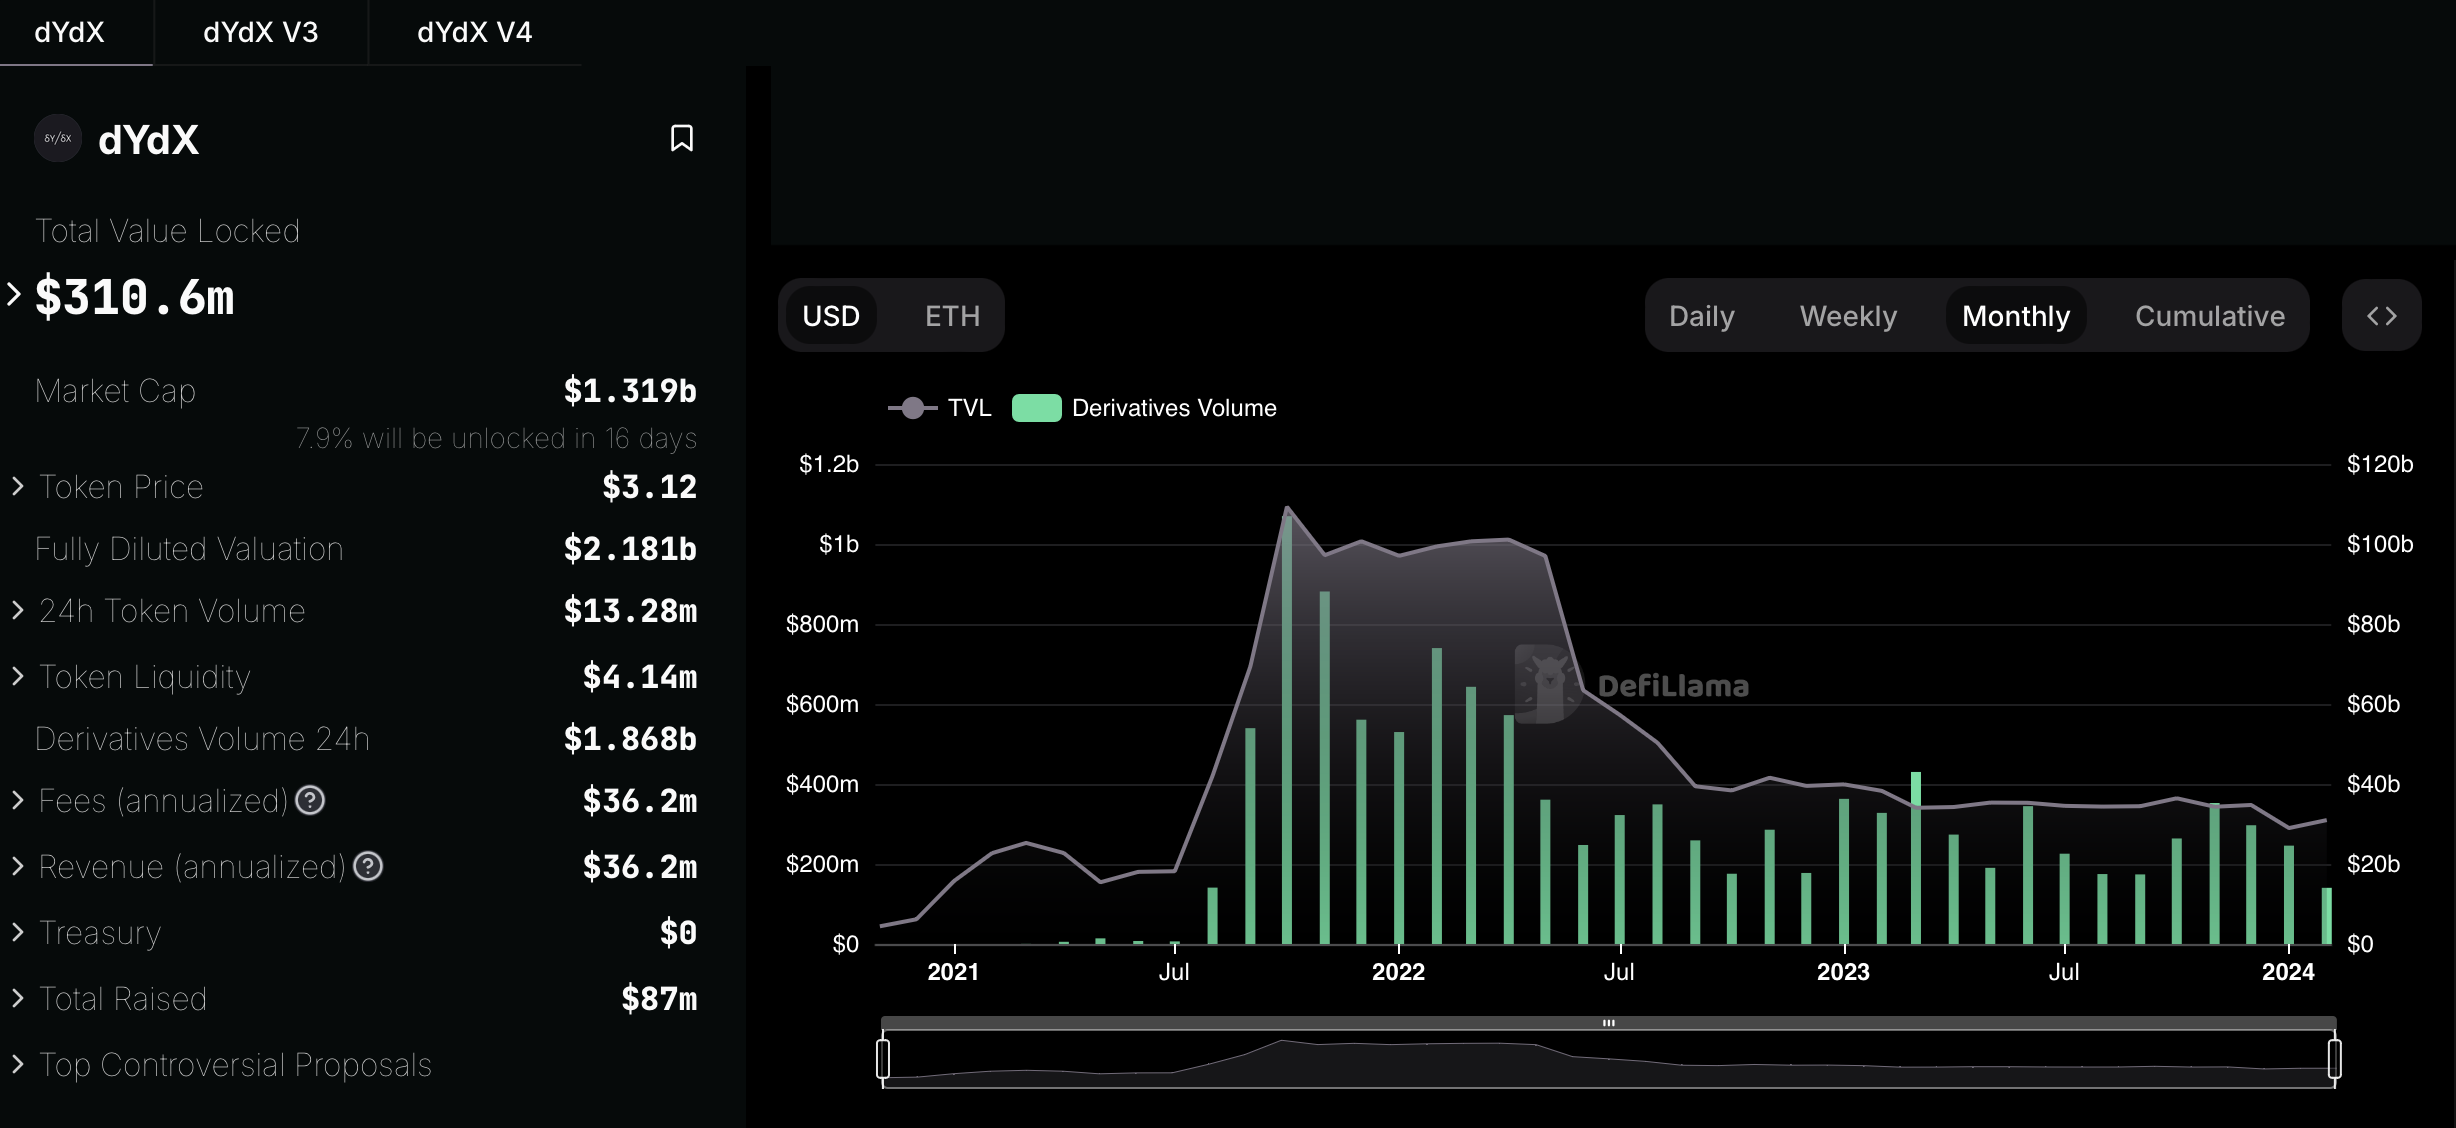This screenshot has height=1128, width=2456.
Task: Set chart interval to Daily
Action: (x=1701, y=316)
